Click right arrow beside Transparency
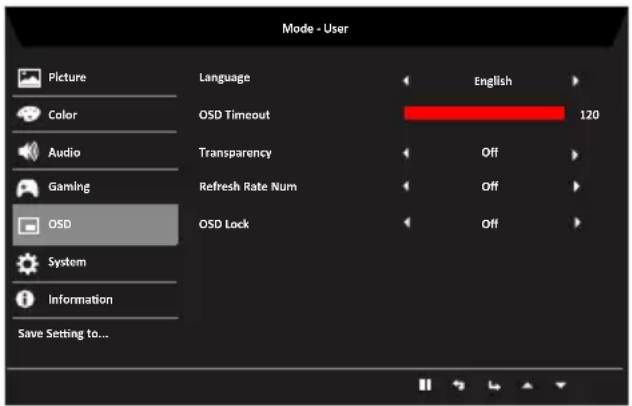This screenshot has height=406, width=632. [575, 155]
